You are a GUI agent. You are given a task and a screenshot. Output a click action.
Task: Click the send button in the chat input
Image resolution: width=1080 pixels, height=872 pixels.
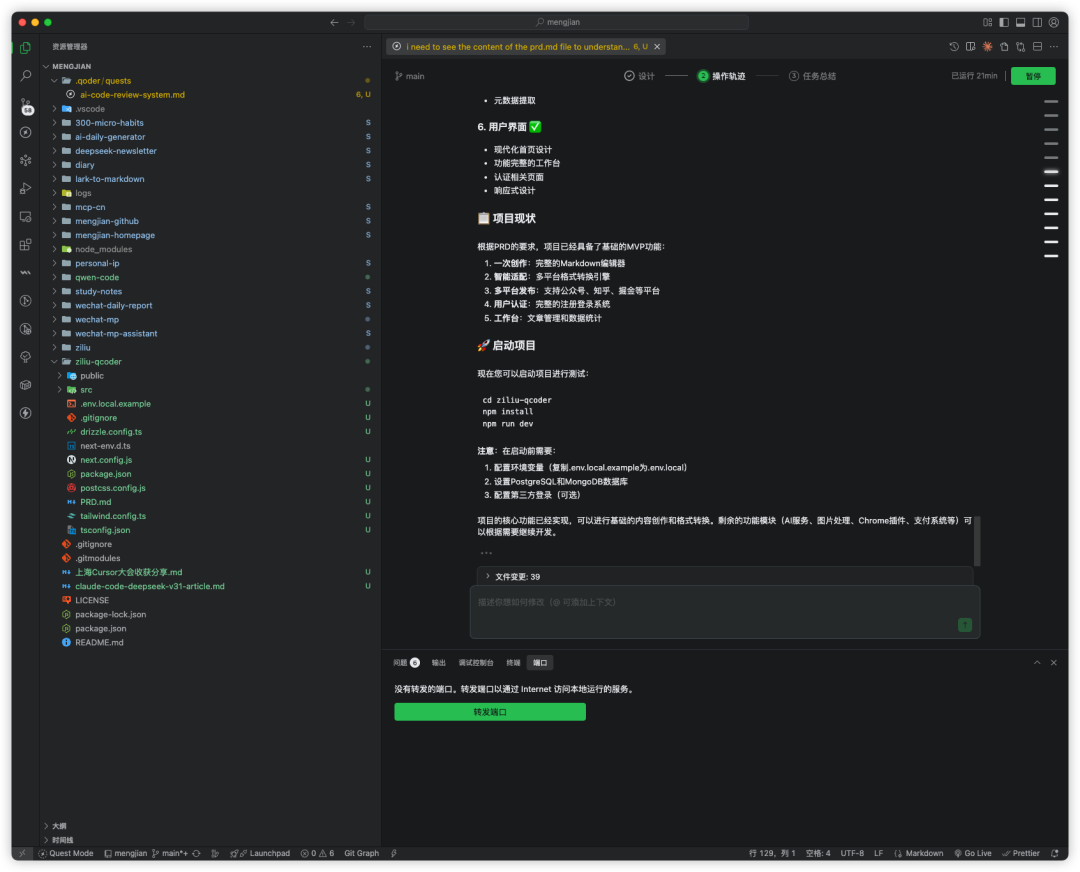[964, 624]
